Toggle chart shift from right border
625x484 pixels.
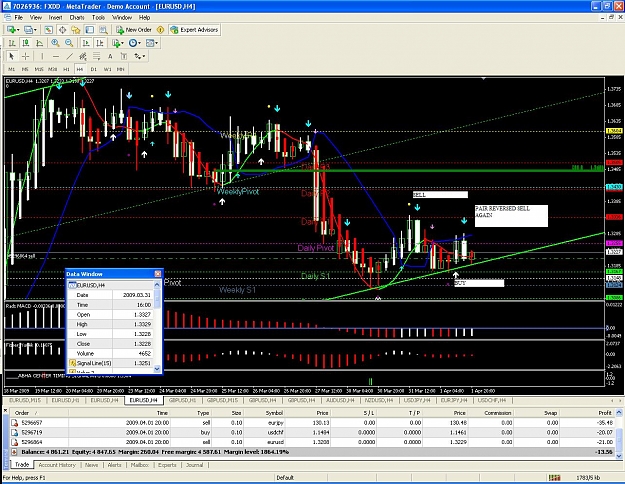pyautogui.click(x=99, y=43)
